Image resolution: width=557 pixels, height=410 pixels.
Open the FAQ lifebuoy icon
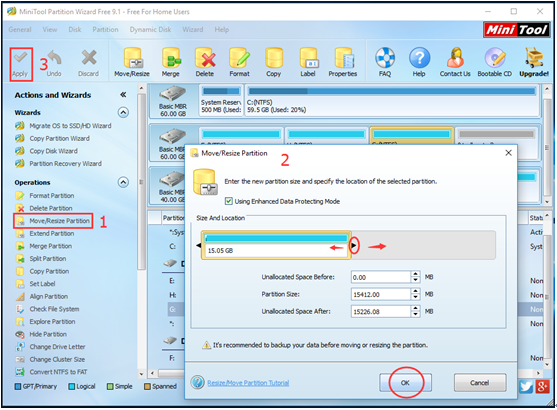(x=385, y=63)
